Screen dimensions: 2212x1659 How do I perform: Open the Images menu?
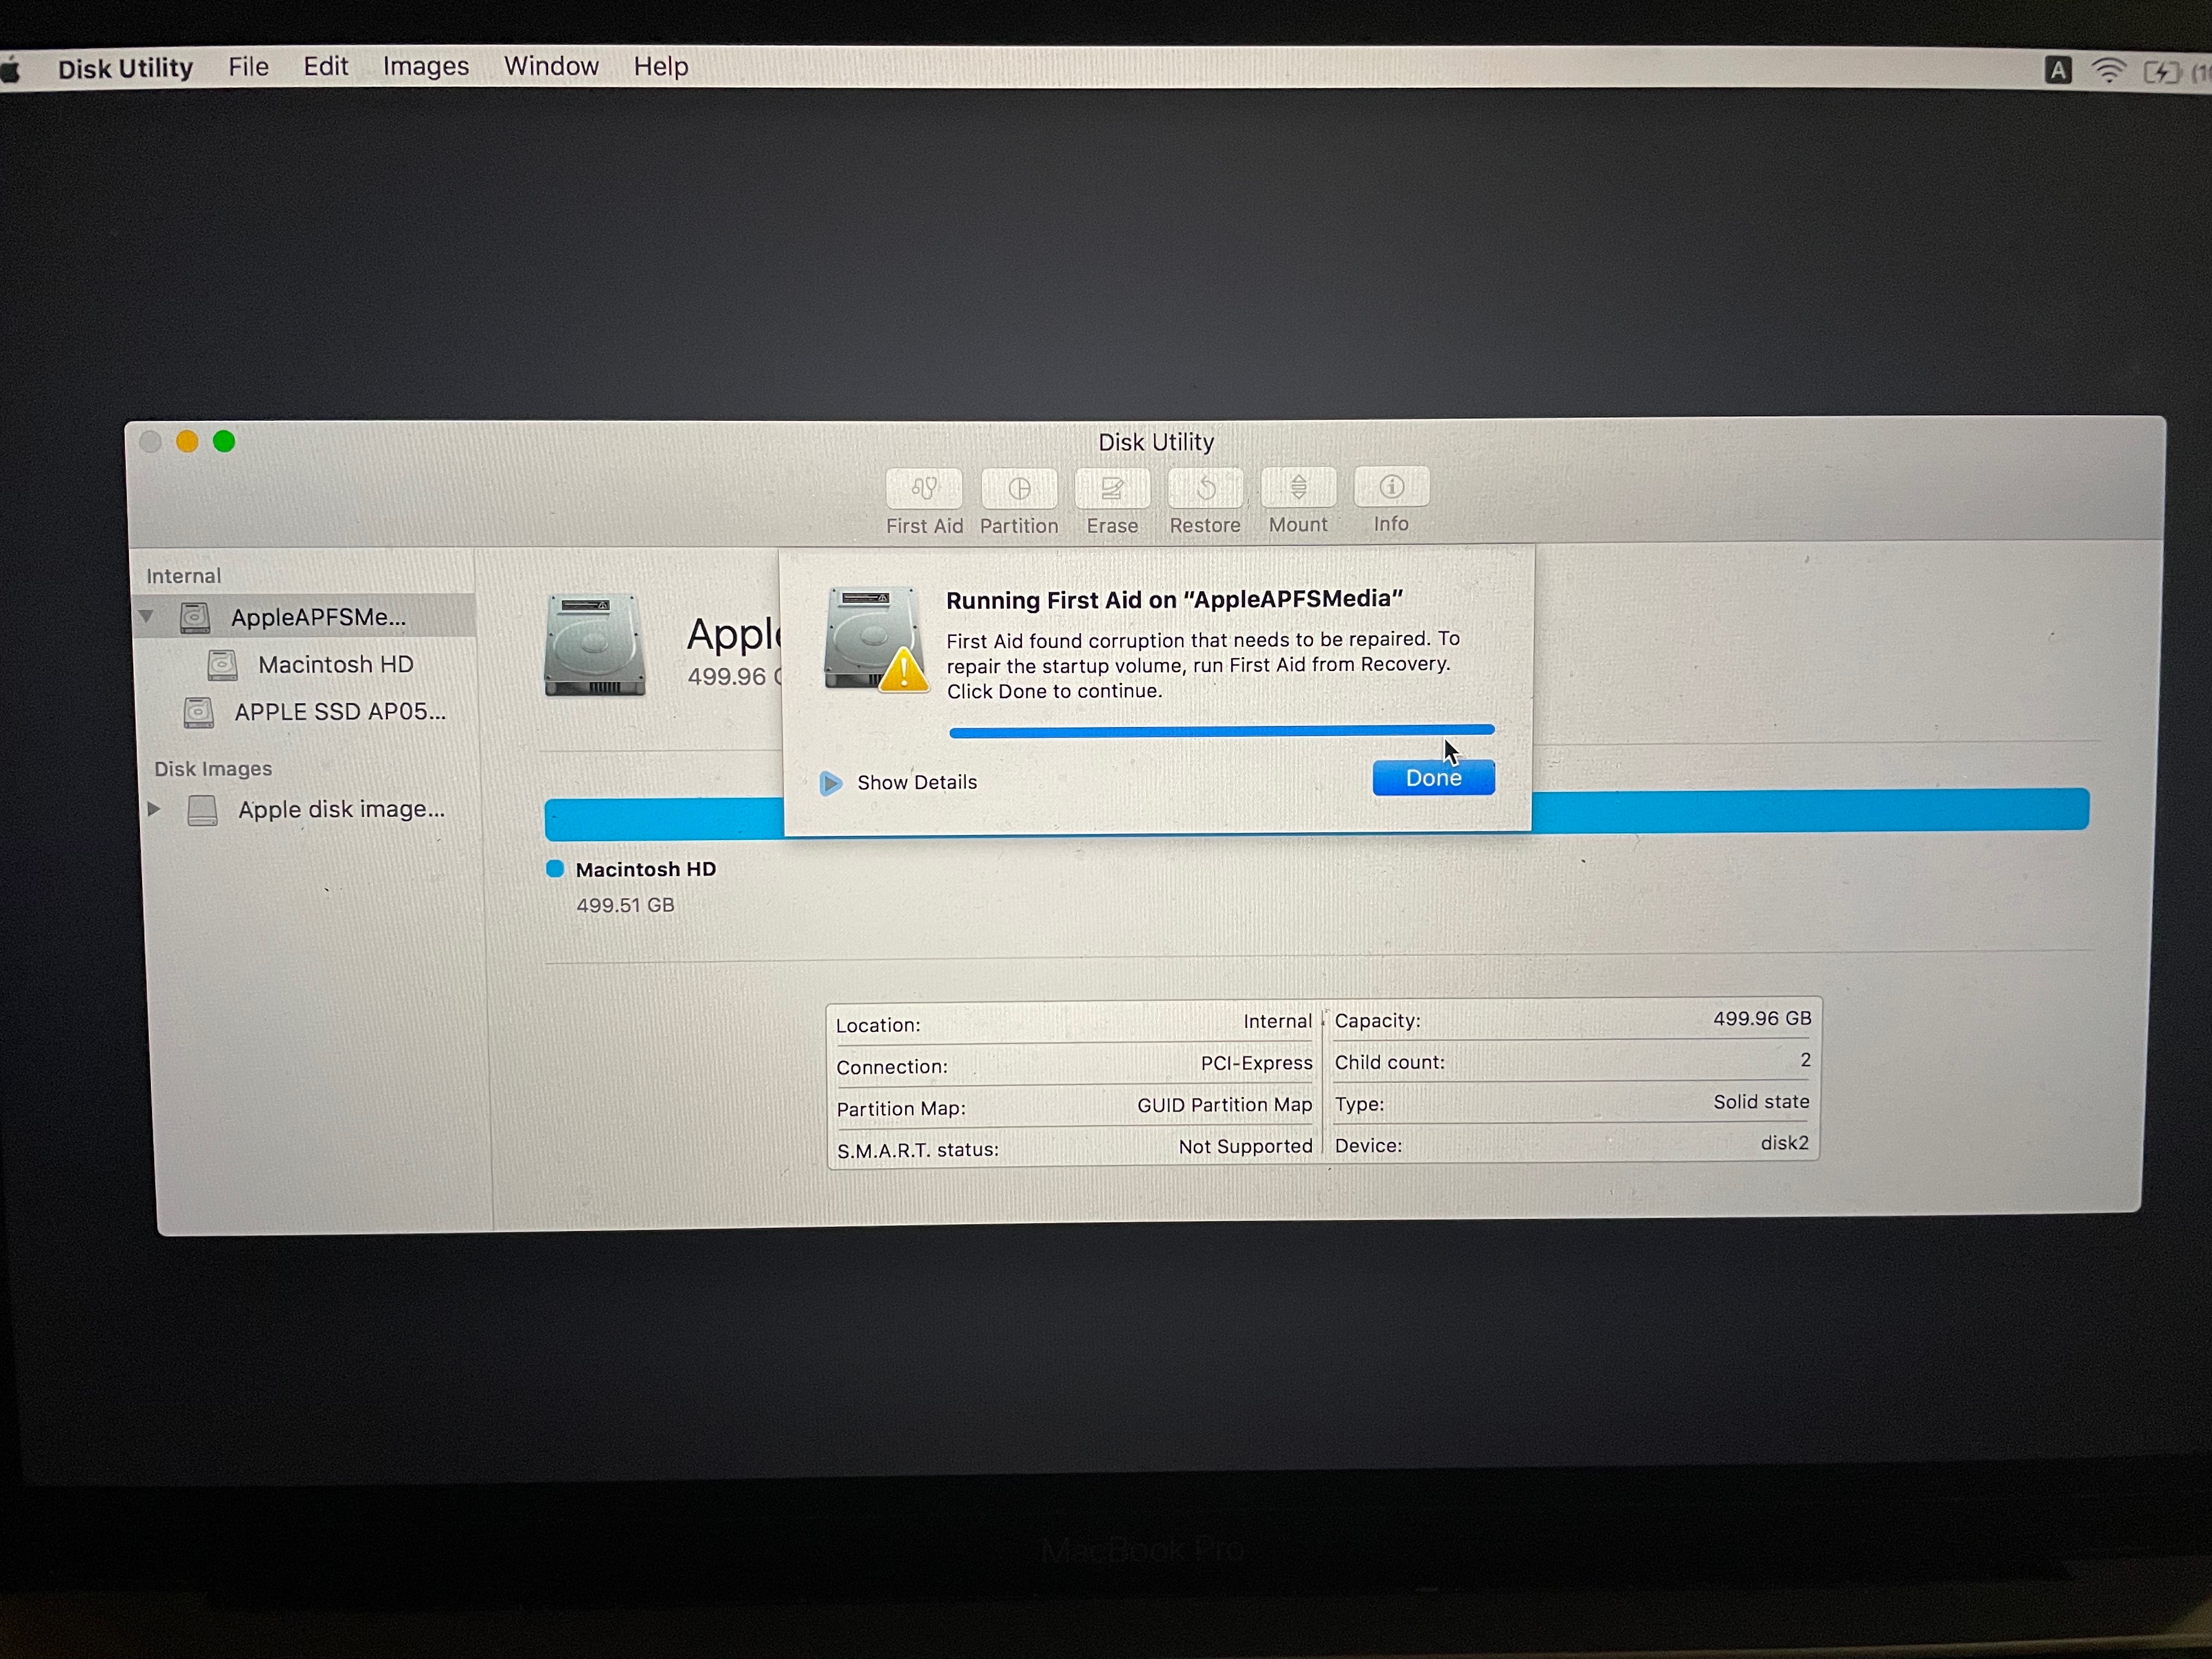point(425,67)
